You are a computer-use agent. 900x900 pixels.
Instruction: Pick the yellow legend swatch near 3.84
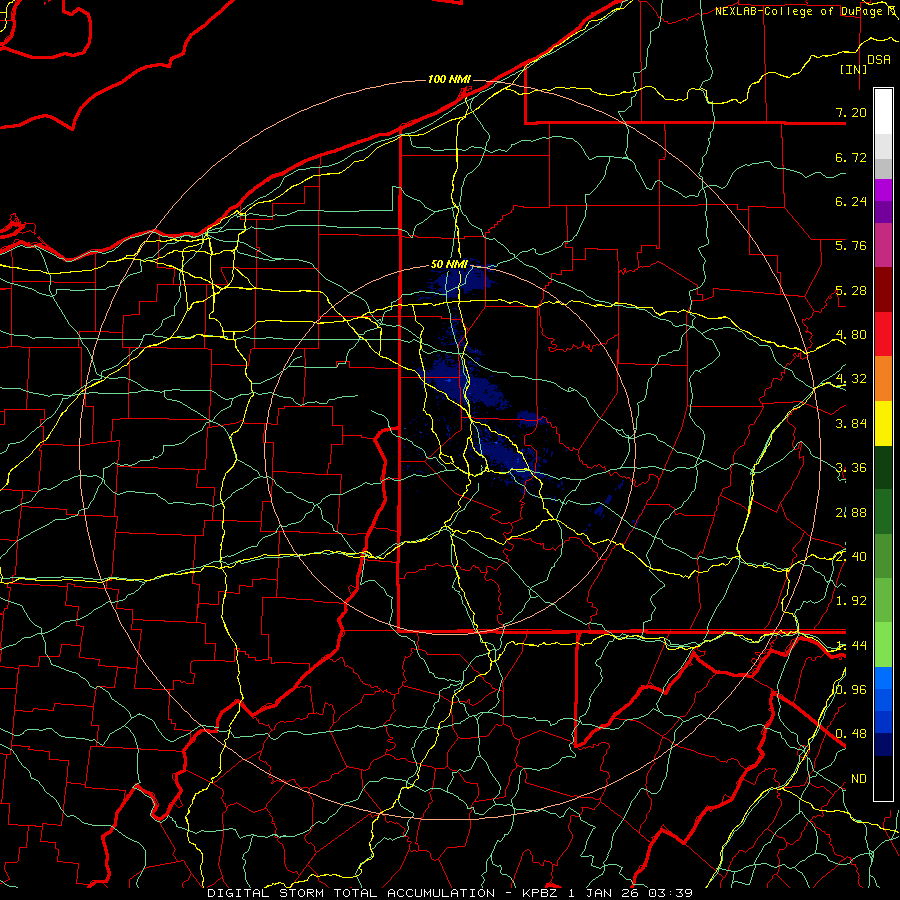883,423
